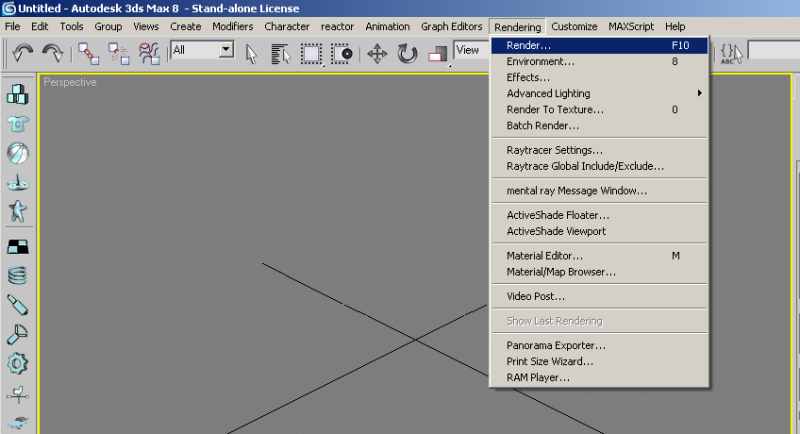Click the reactor Motor gear icon
Screen dimensions: 800x434
point(18,364)
